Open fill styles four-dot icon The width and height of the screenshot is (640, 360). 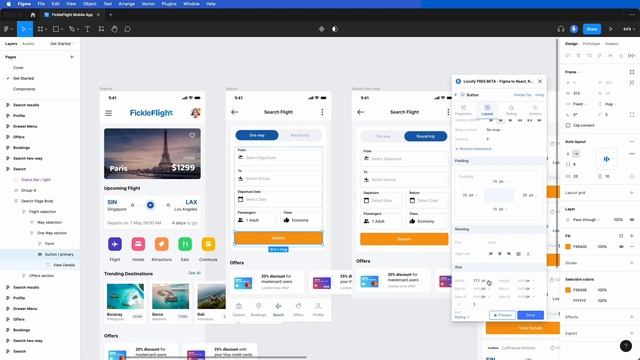[x=621, y=236]
